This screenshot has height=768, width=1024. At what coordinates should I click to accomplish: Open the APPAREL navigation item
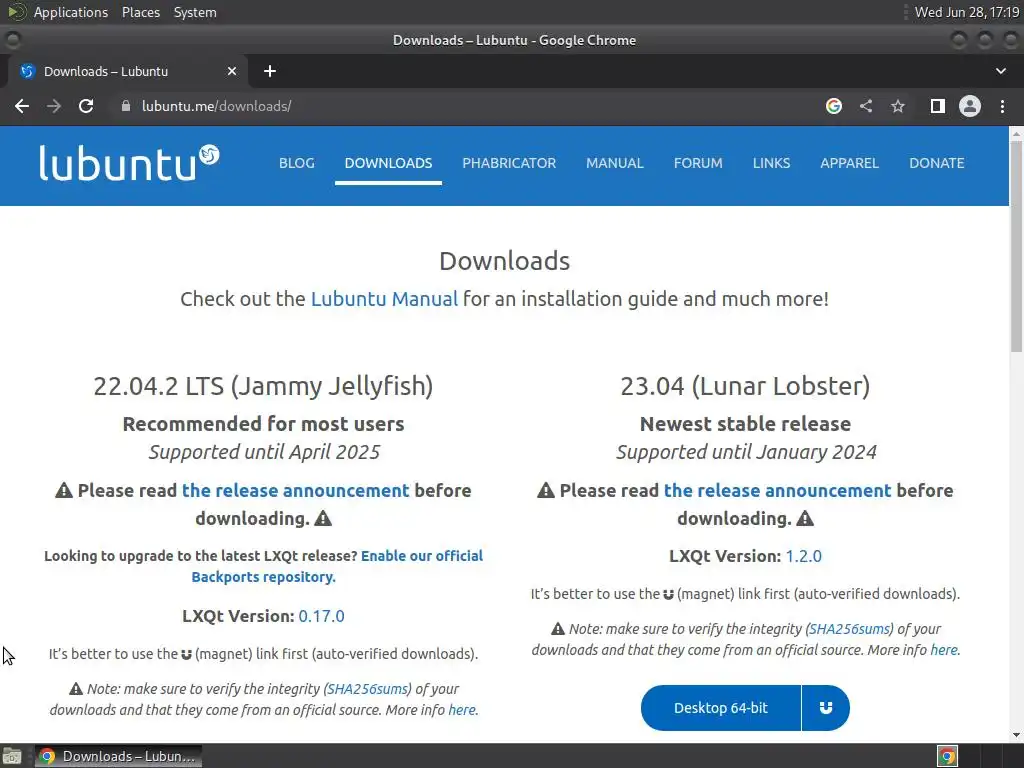tap(850, 163)
